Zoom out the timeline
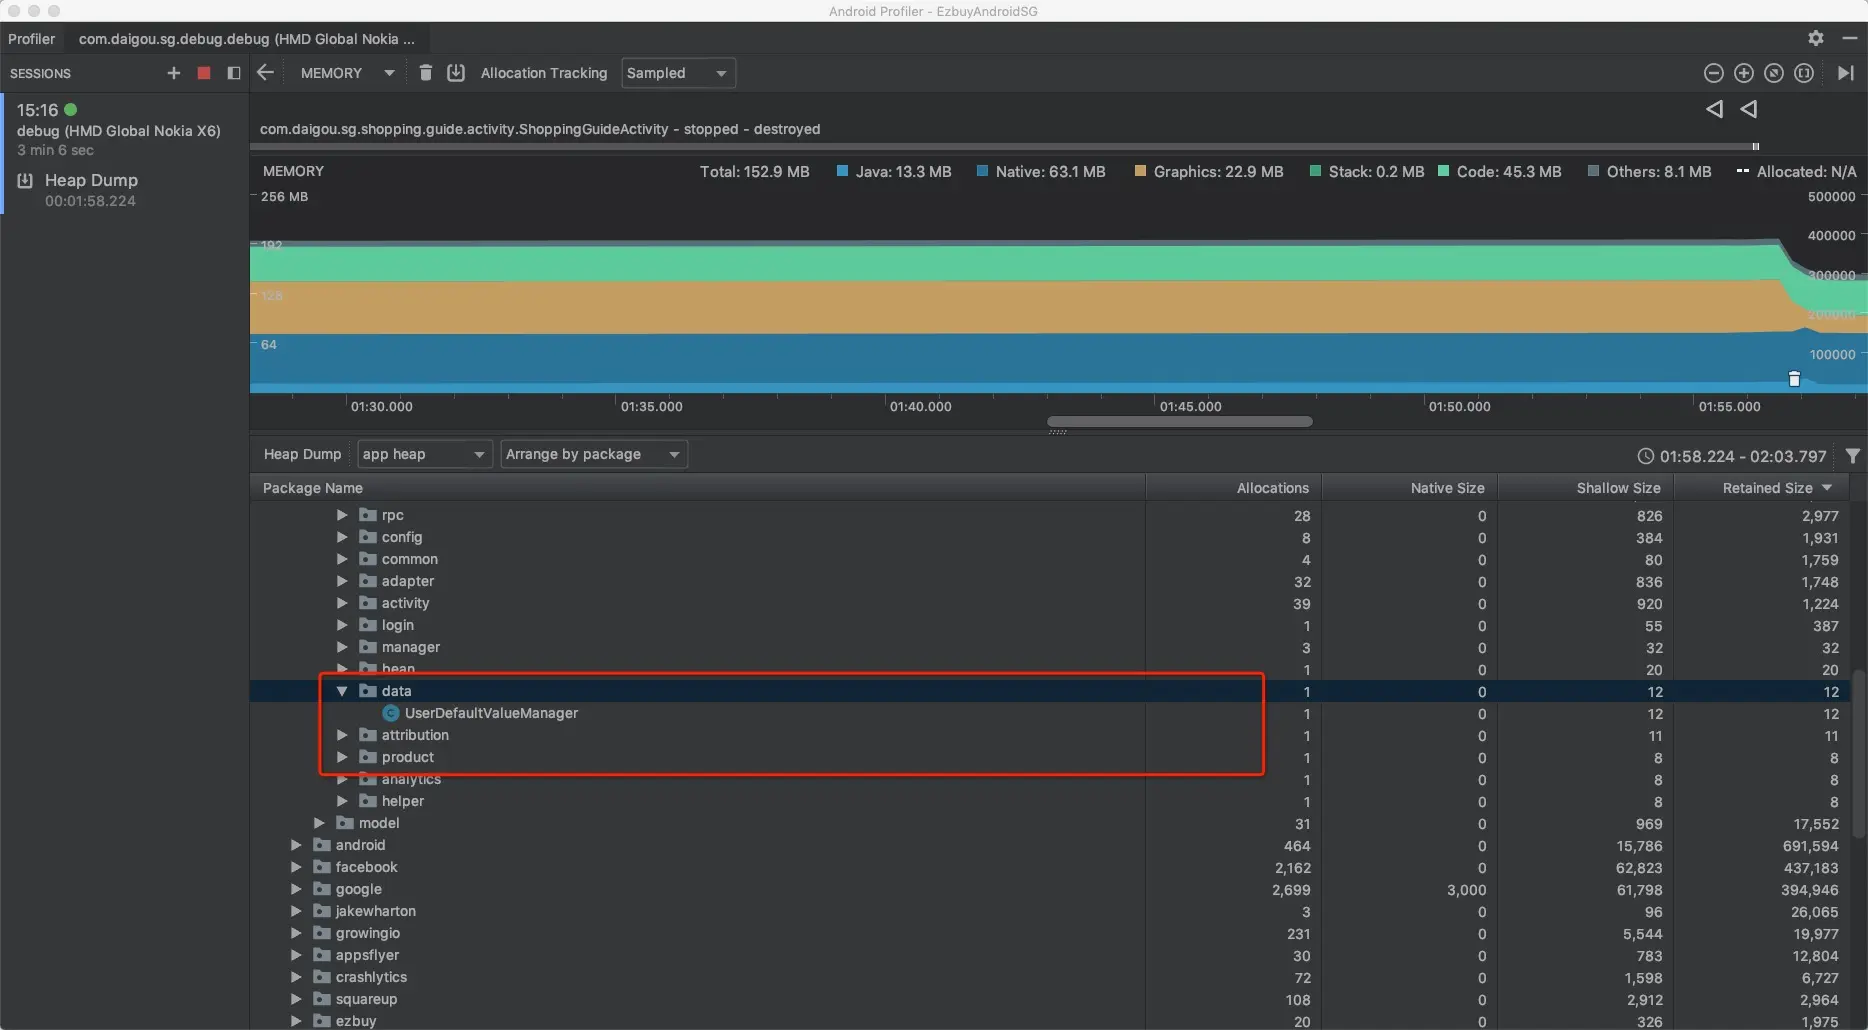The height and width of the screenshot is (1030, 1868). click(x=1713, y=73)
